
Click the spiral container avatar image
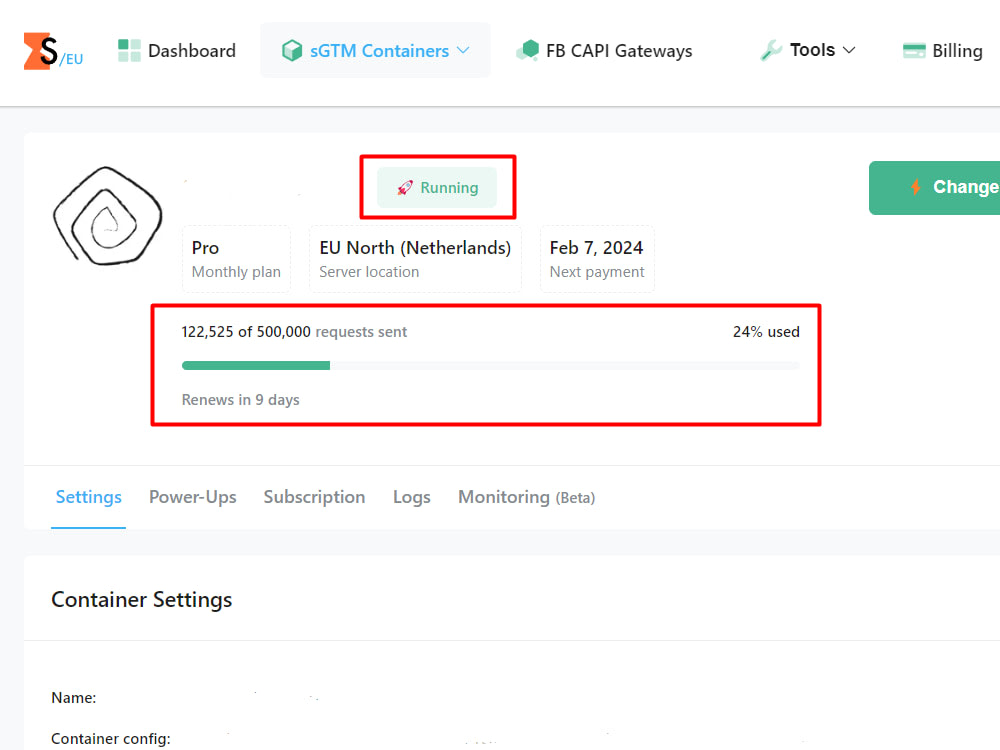tap(108, 216)
